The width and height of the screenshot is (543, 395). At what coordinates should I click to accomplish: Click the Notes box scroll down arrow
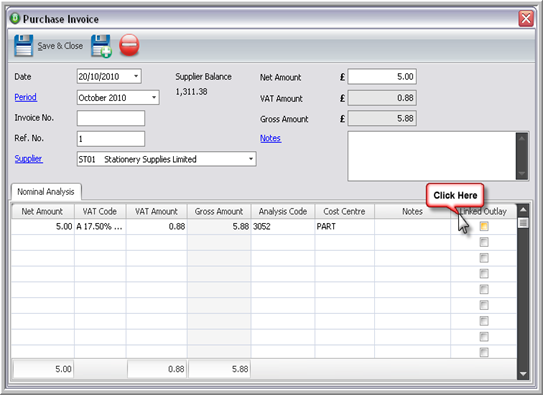[x=522, y=174]
